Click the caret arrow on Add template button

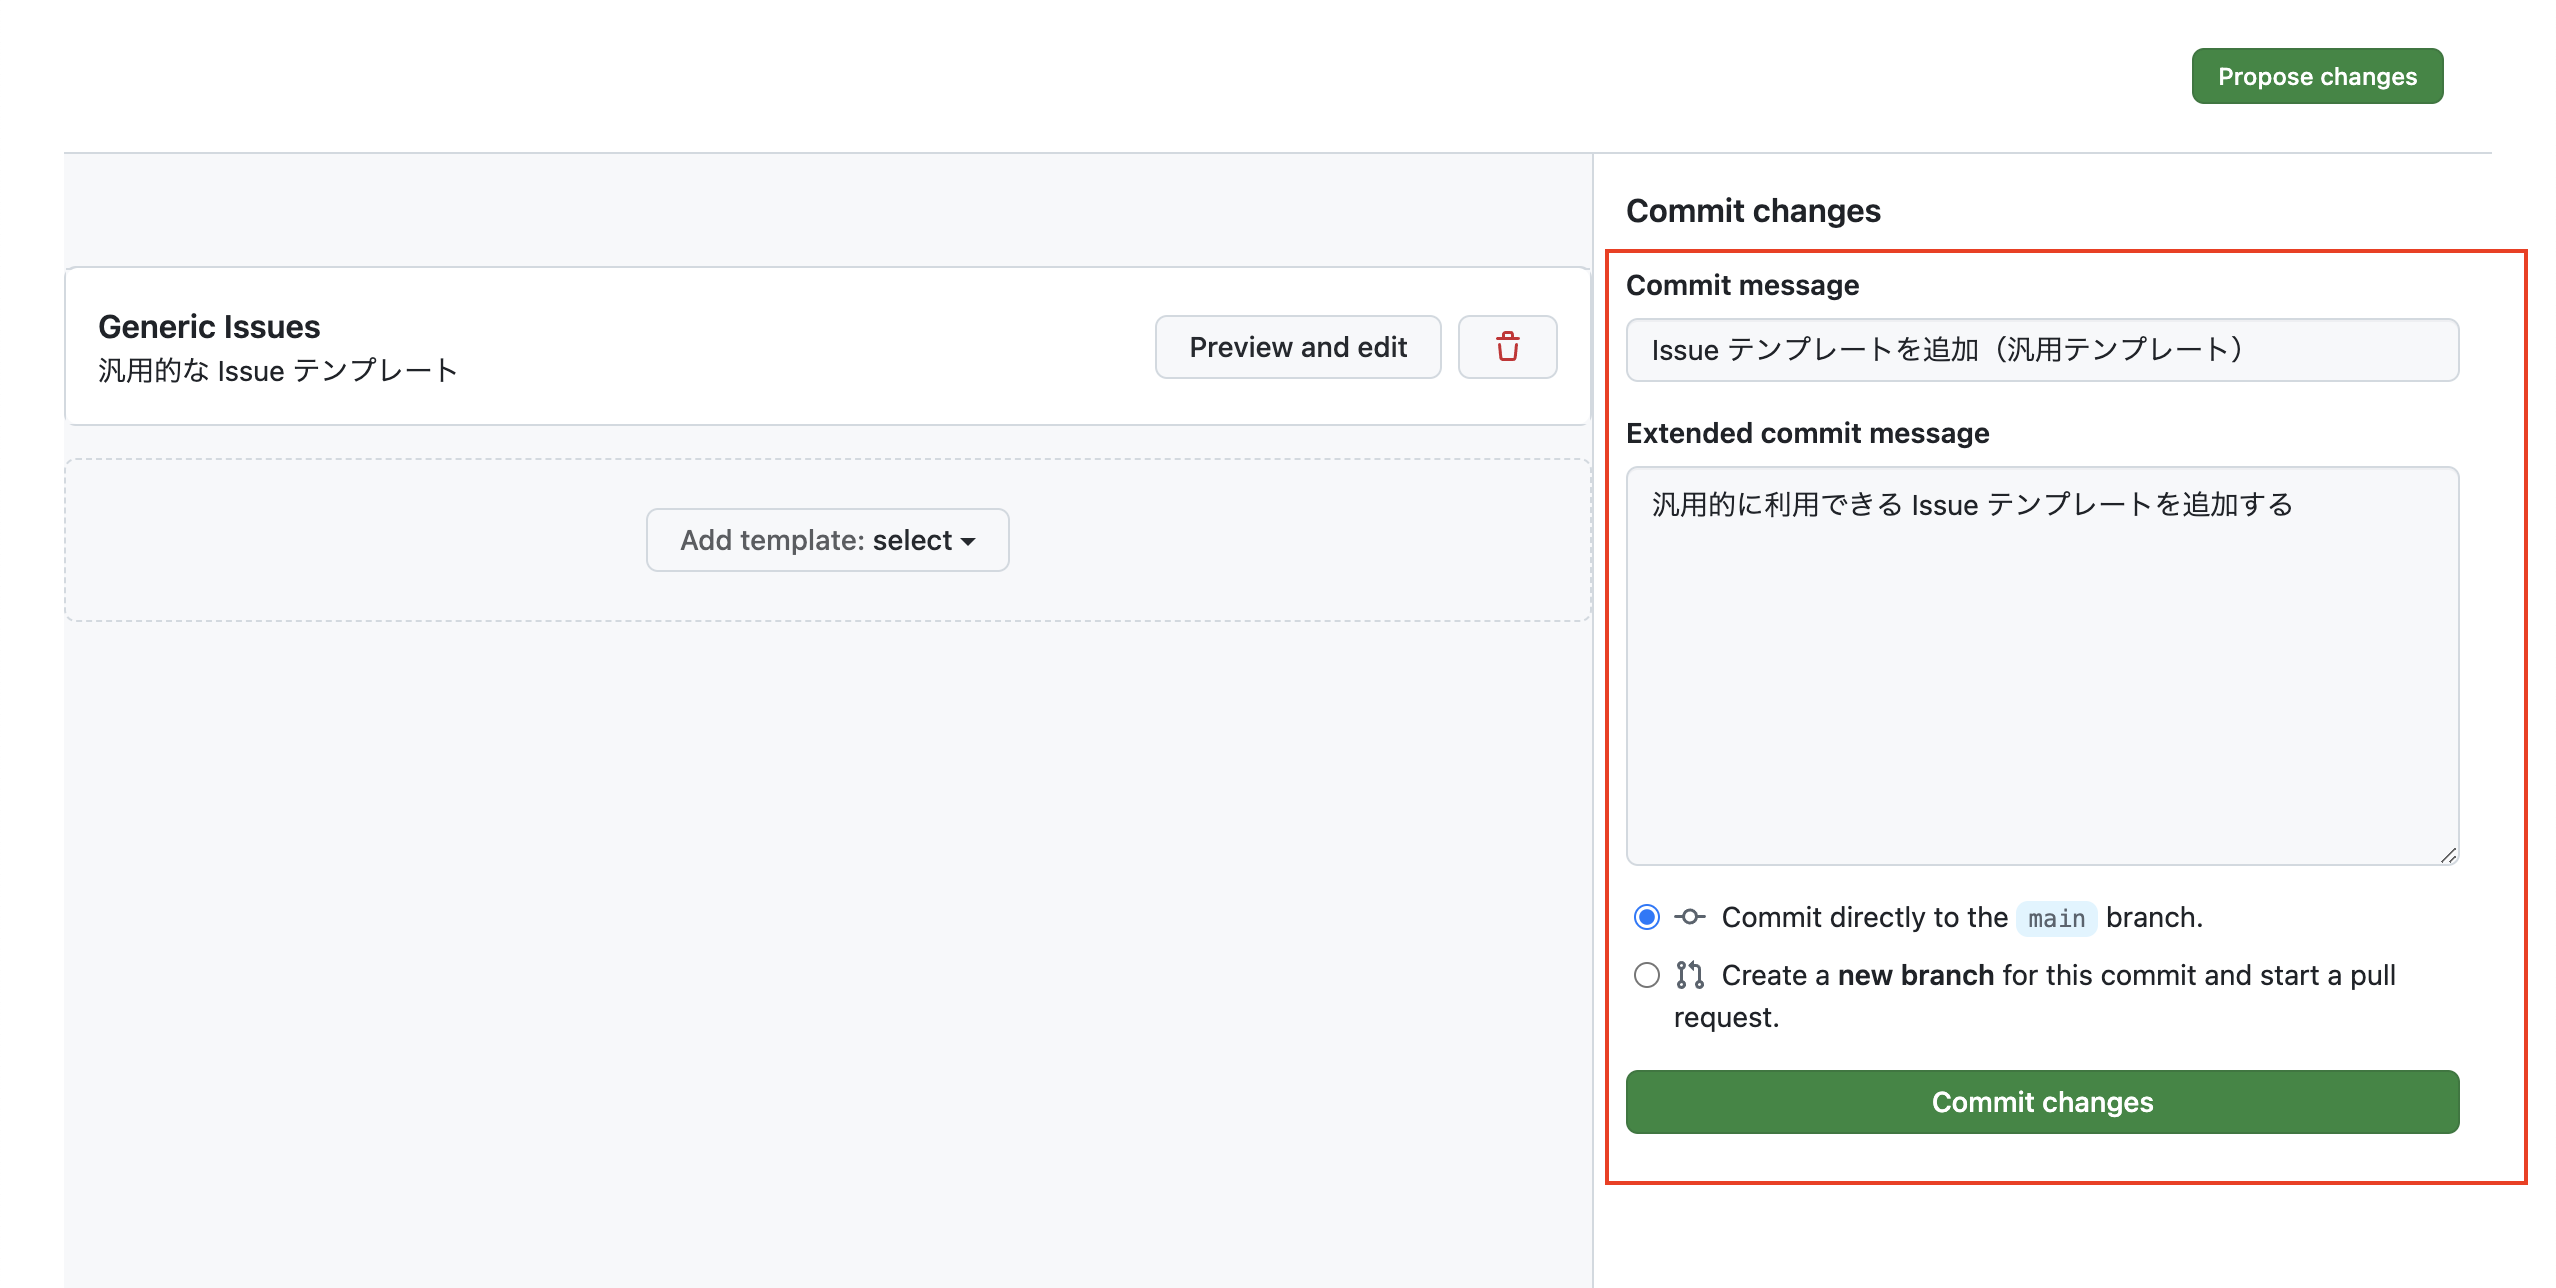(968, 541)
